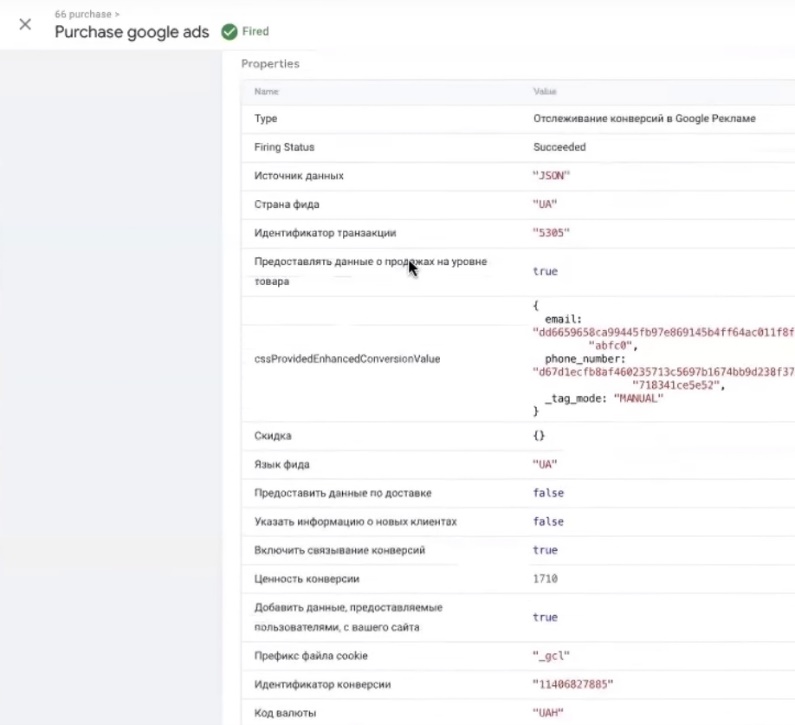The height and width of the screenshot is (725, 795).
Task: Click the "JSON" data source value
Action: coord(551,176)
